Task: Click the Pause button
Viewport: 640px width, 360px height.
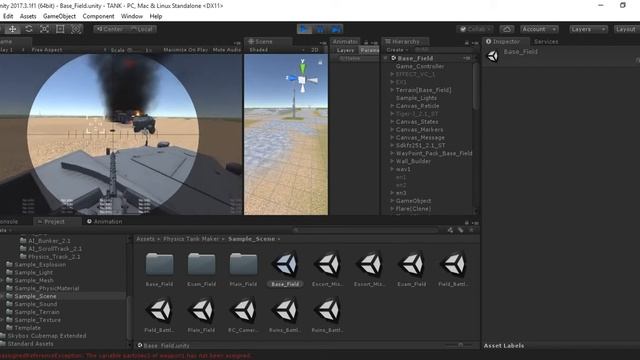Action: coord(320,29)
